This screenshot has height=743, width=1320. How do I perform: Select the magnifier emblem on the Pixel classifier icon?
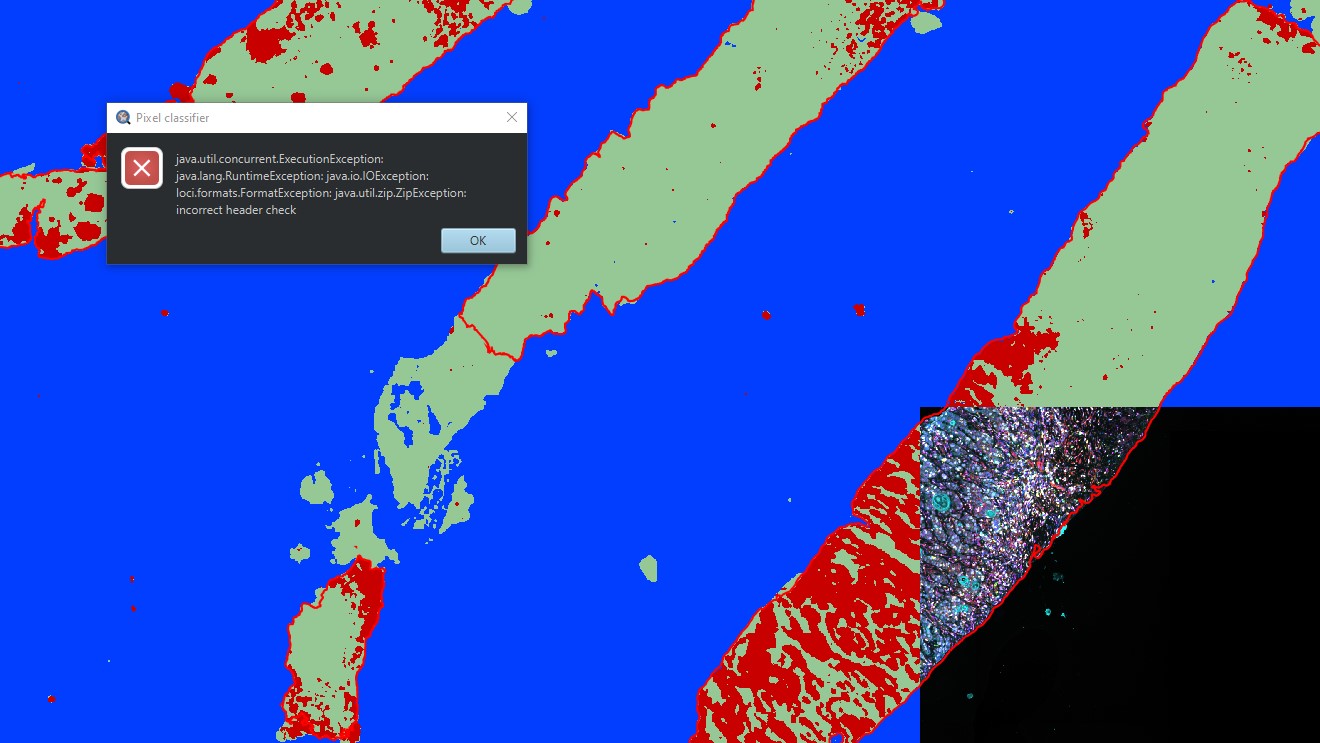[123, 117]
